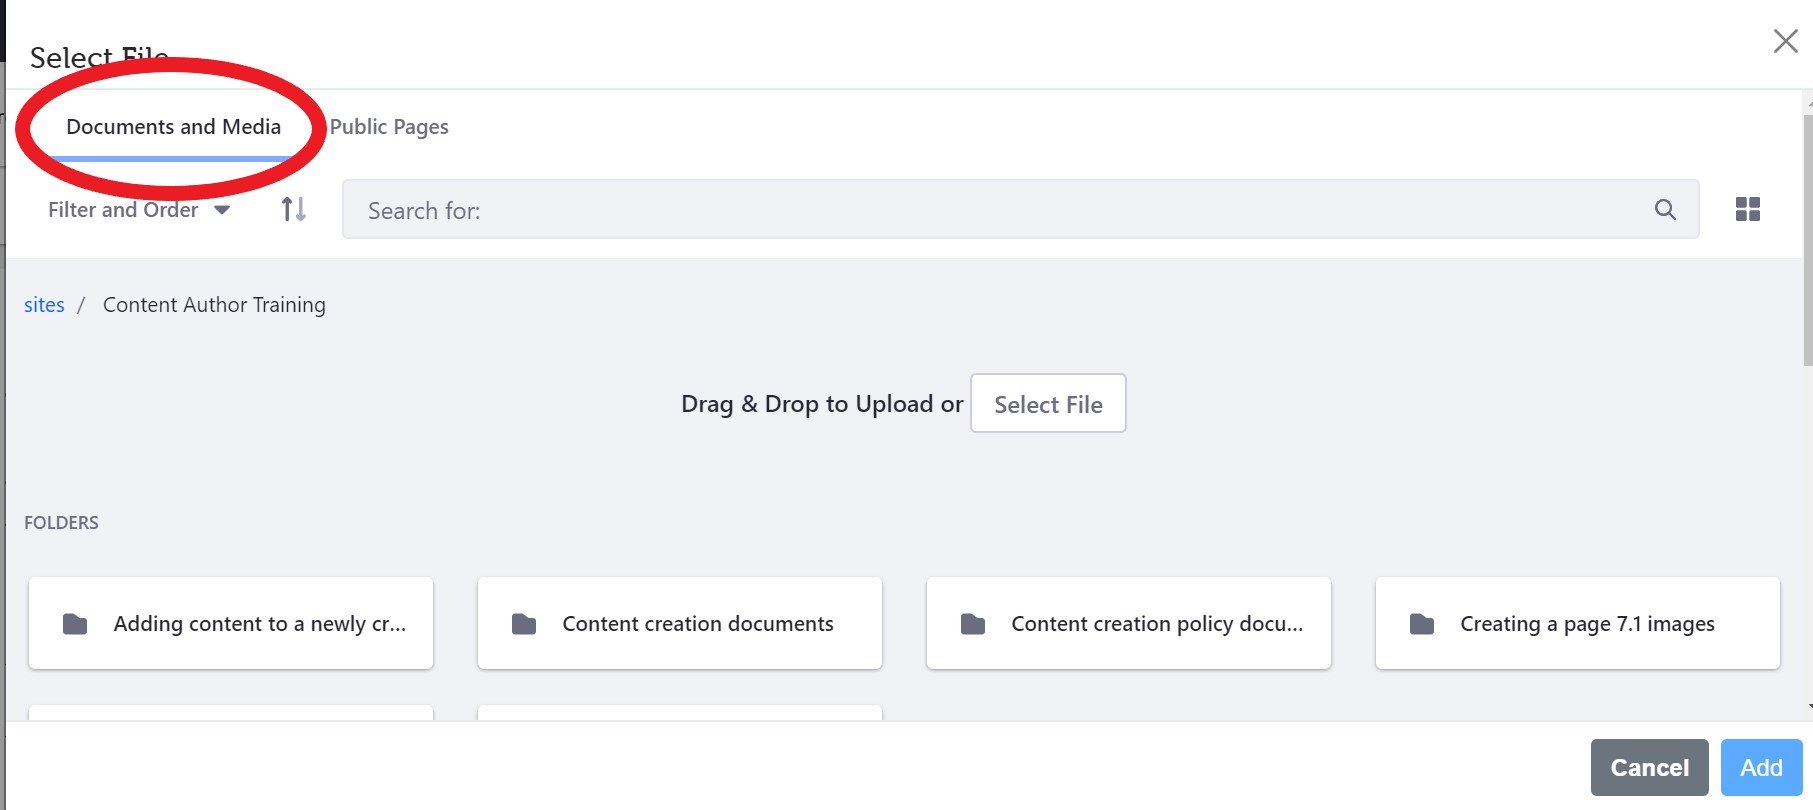Follow the sites breadcrumb link

pos(44,305)
